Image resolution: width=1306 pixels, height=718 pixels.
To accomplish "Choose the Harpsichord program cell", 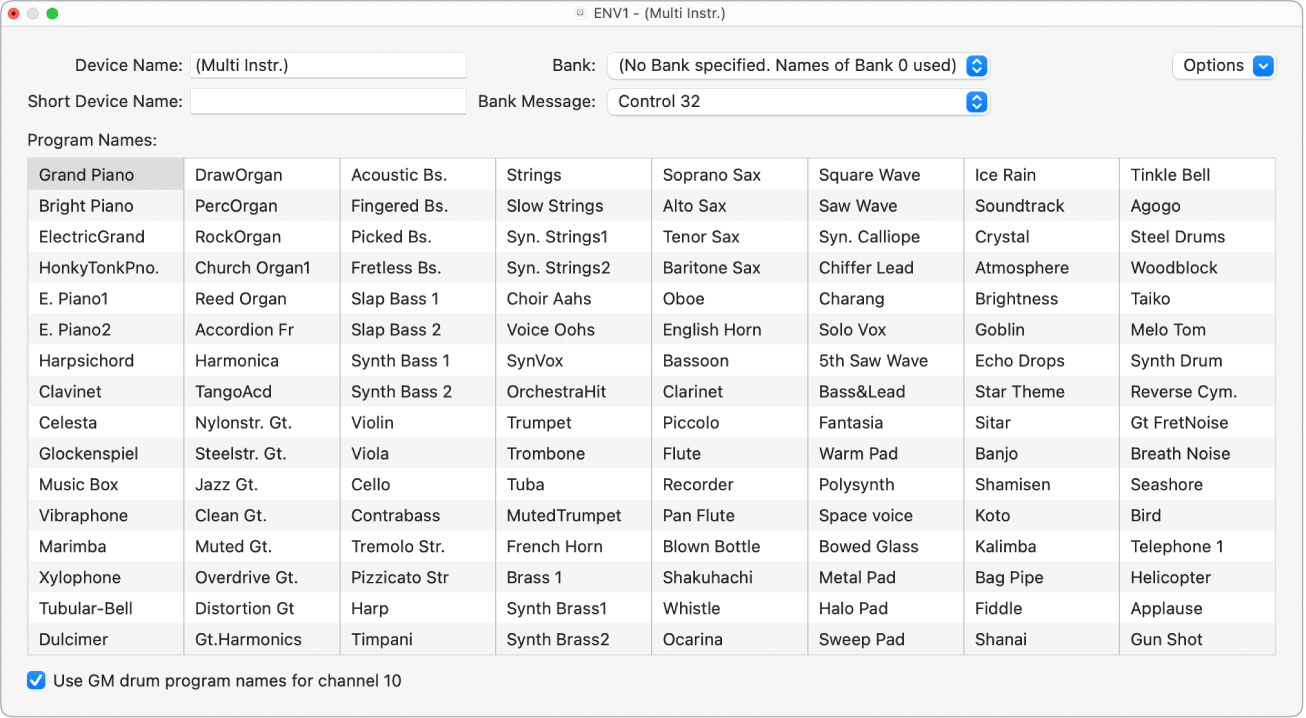I will 86,361.
